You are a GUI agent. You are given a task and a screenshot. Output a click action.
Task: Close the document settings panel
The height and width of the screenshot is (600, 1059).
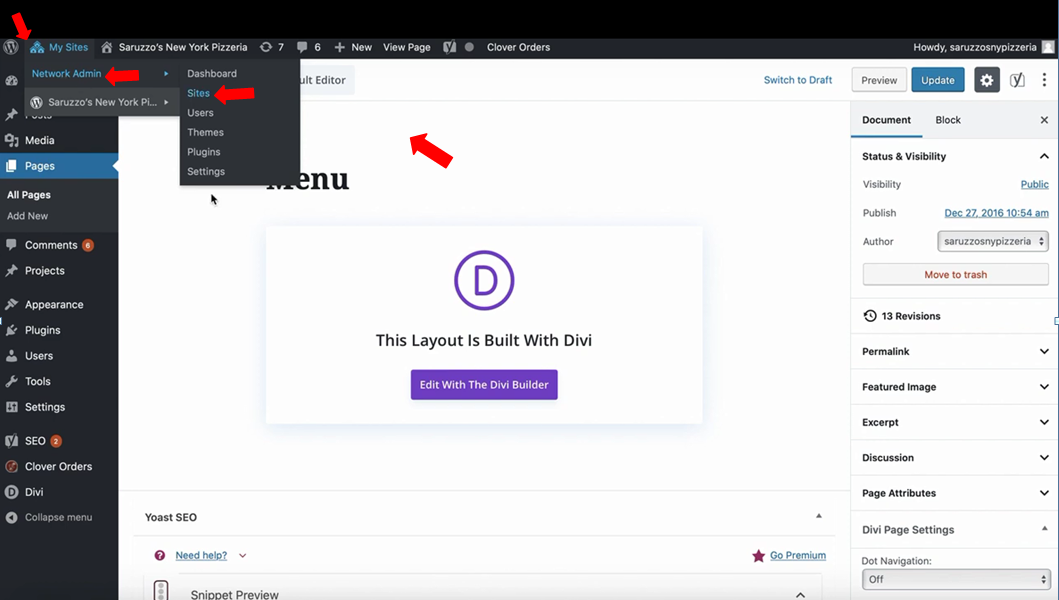[1044, 120]
